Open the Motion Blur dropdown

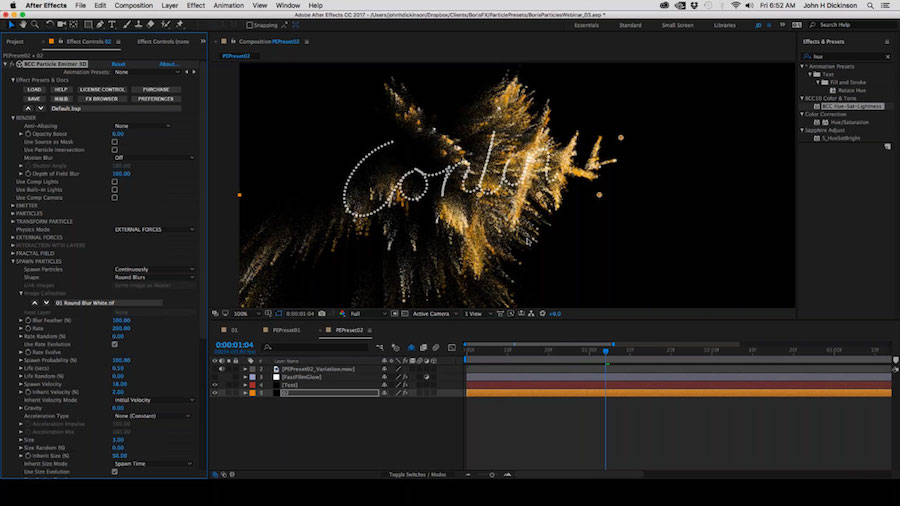(153, 157)
